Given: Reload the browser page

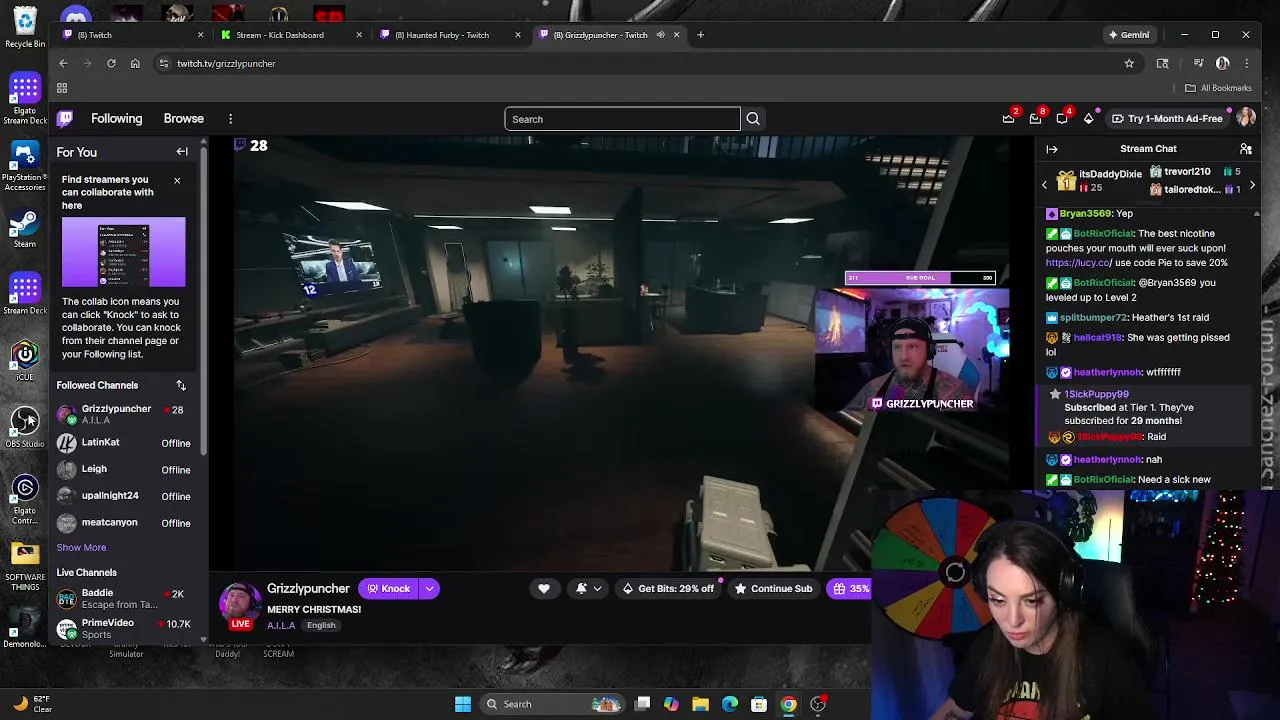Looking at the screenshot, I should click(x=111, y=63).
